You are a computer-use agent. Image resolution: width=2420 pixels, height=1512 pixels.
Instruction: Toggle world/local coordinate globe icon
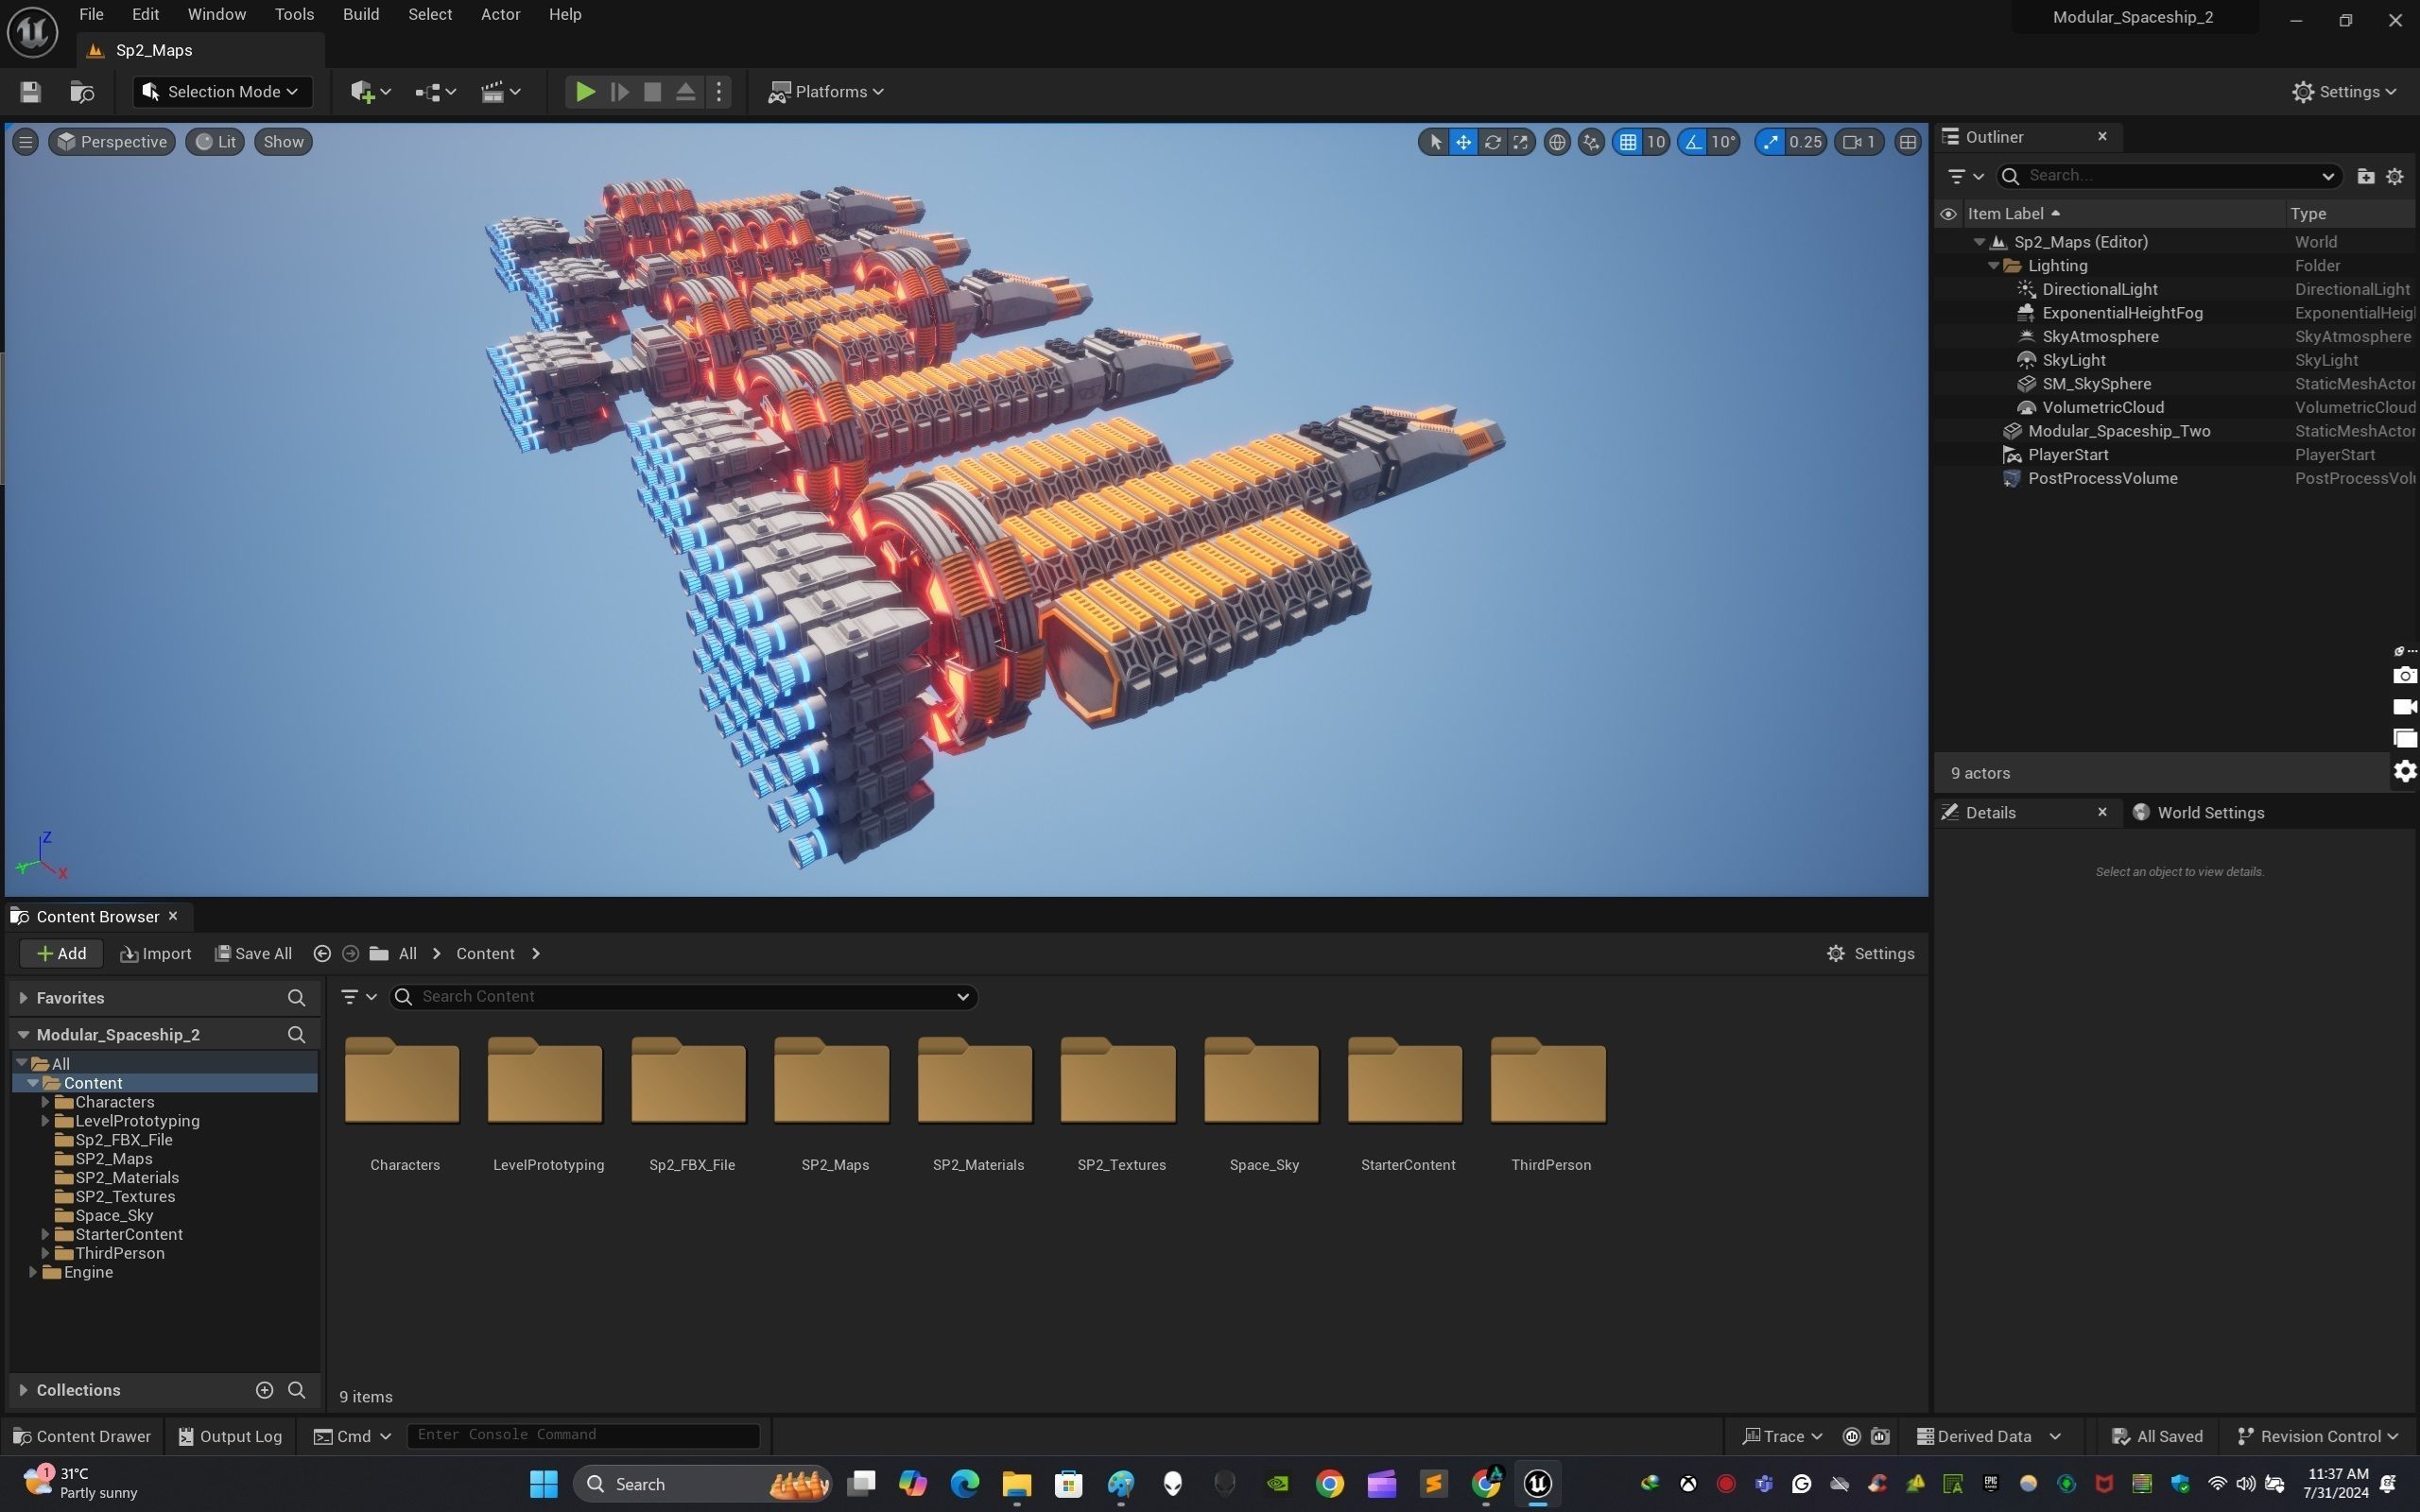point(1557,142)
